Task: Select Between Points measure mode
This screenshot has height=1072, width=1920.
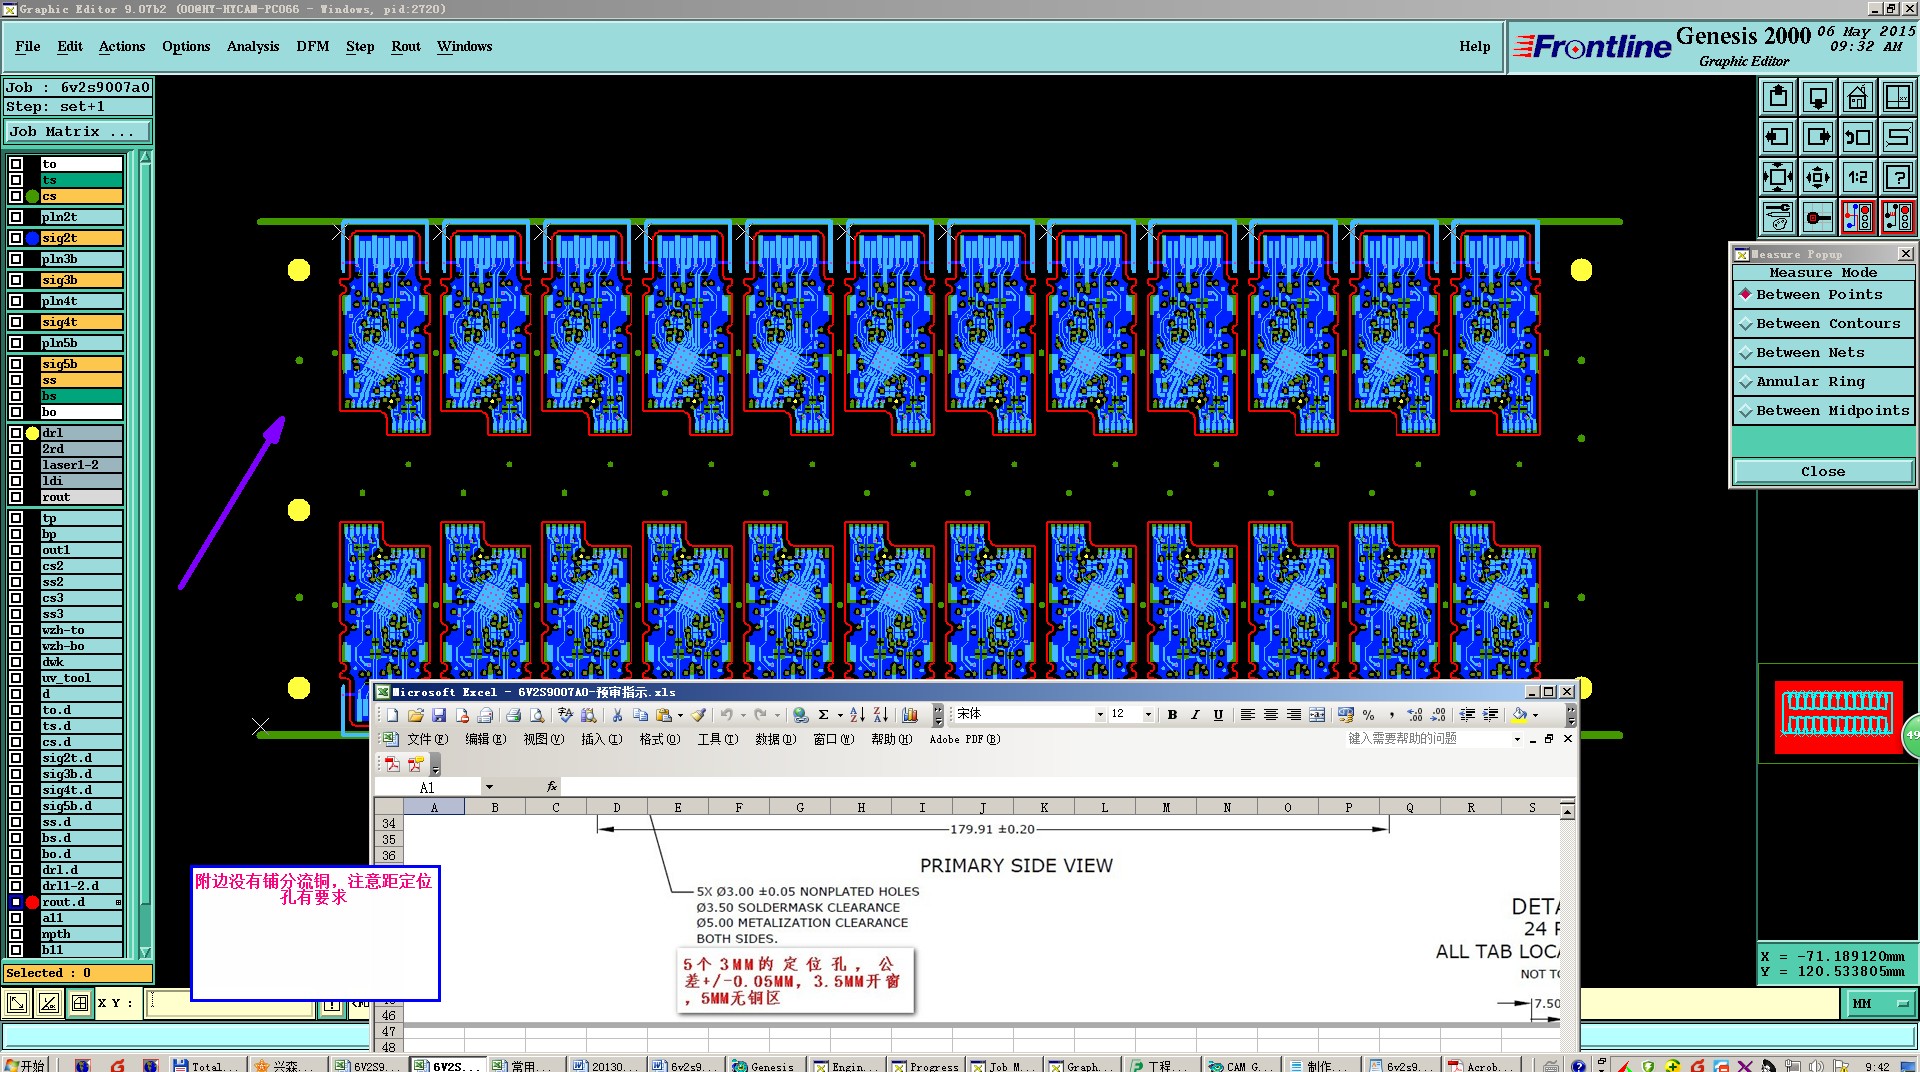Action: coord(1824,295)
